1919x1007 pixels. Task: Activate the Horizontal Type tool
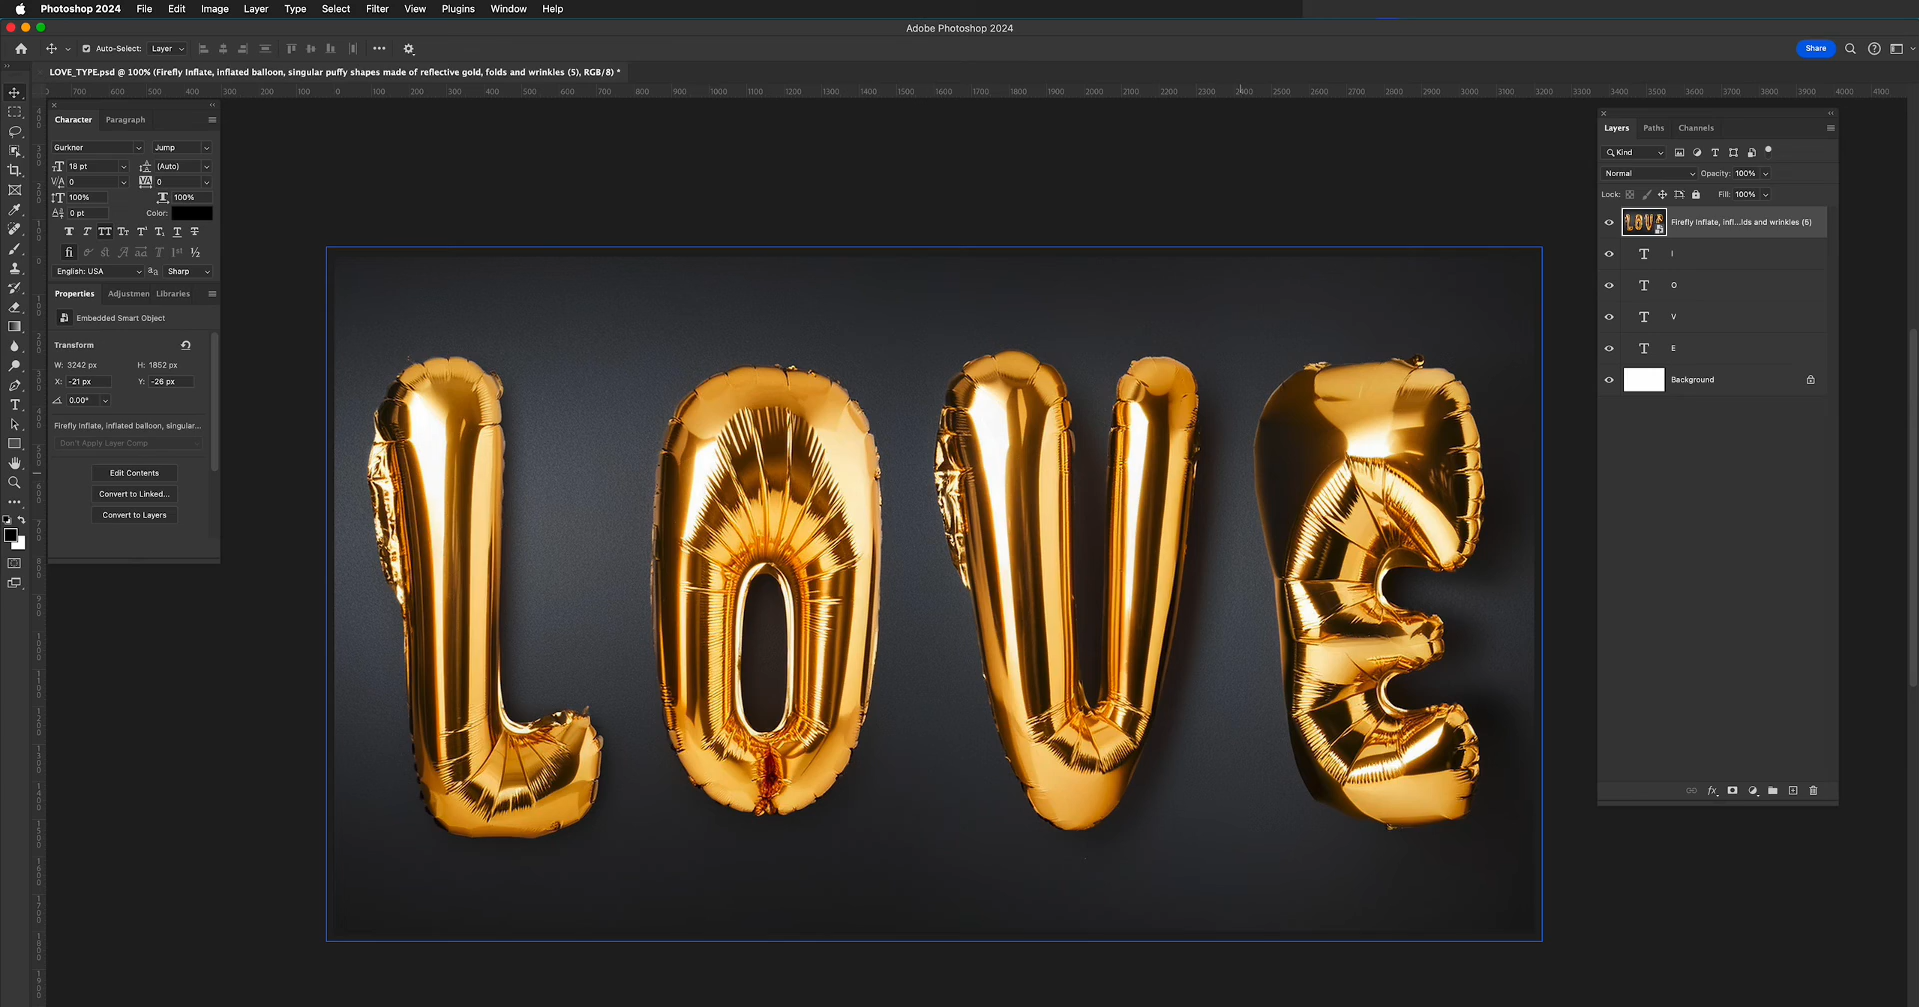pos(14,404)
